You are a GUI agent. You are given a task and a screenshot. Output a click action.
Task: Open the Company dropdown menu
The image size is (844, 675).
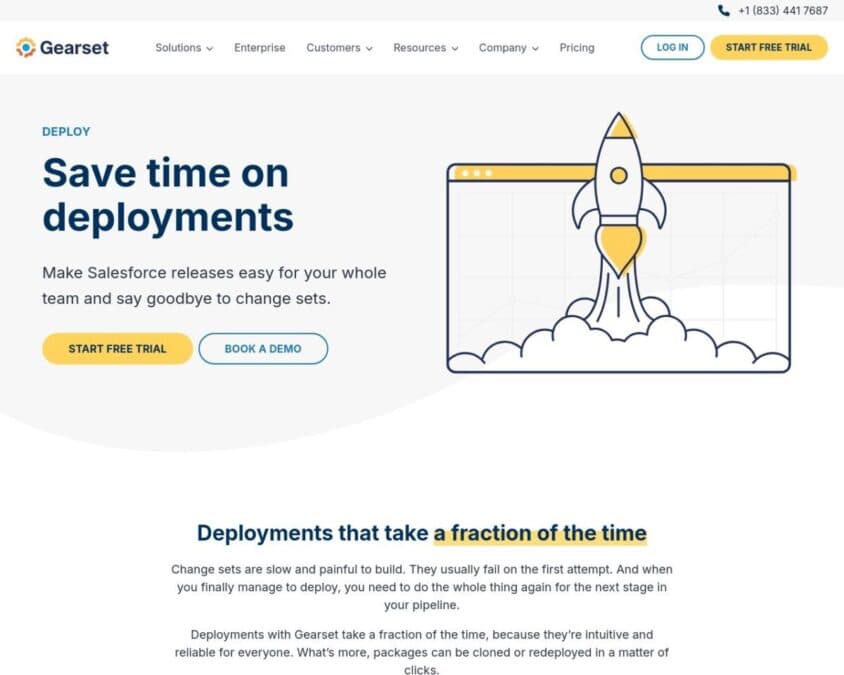[509, 48]
